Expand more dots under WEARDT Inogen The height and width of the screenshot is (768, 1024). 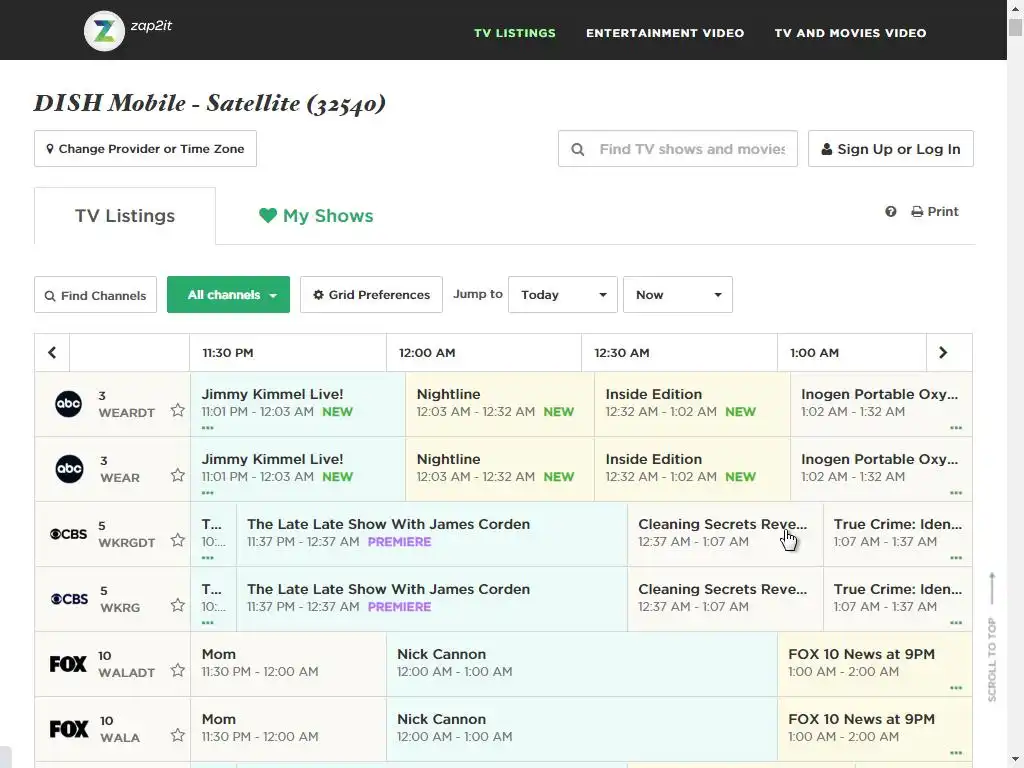pos(956,428)
